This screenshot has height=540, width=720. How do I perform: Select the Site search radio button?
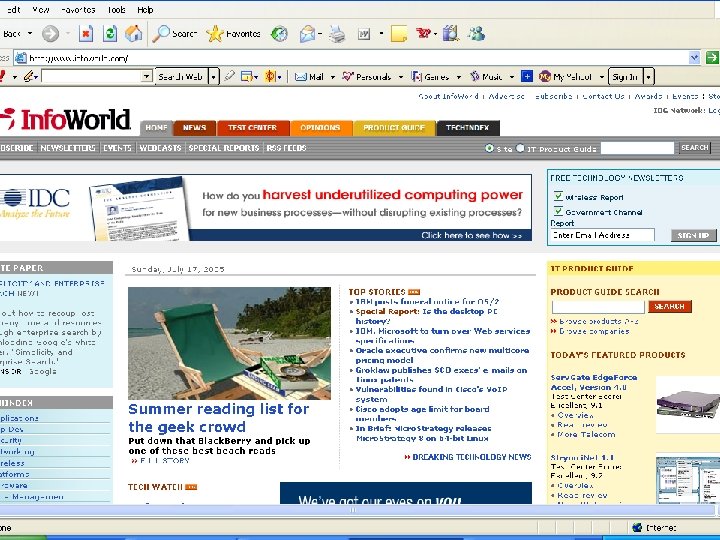coord(489,148)
